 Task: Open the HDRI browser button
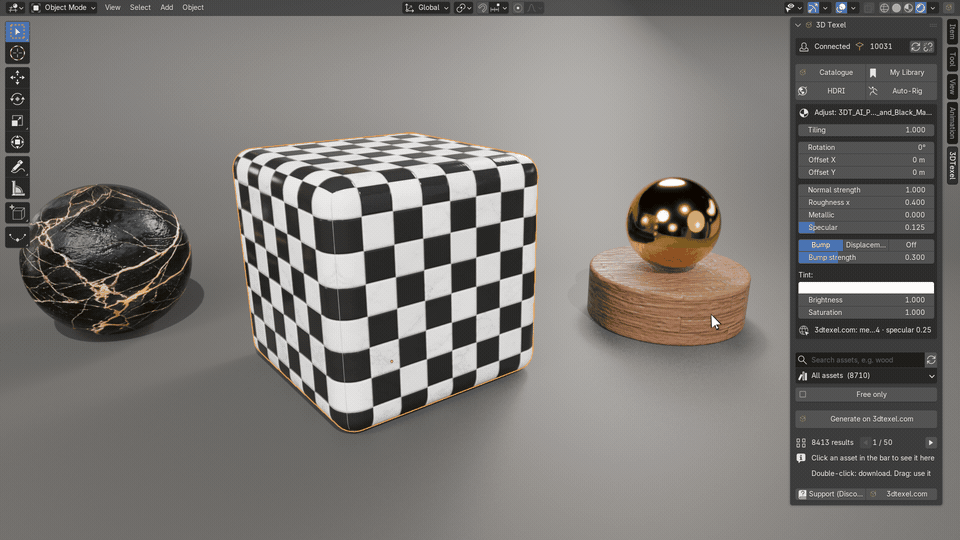pyautogui.click(x=830, y=91)
